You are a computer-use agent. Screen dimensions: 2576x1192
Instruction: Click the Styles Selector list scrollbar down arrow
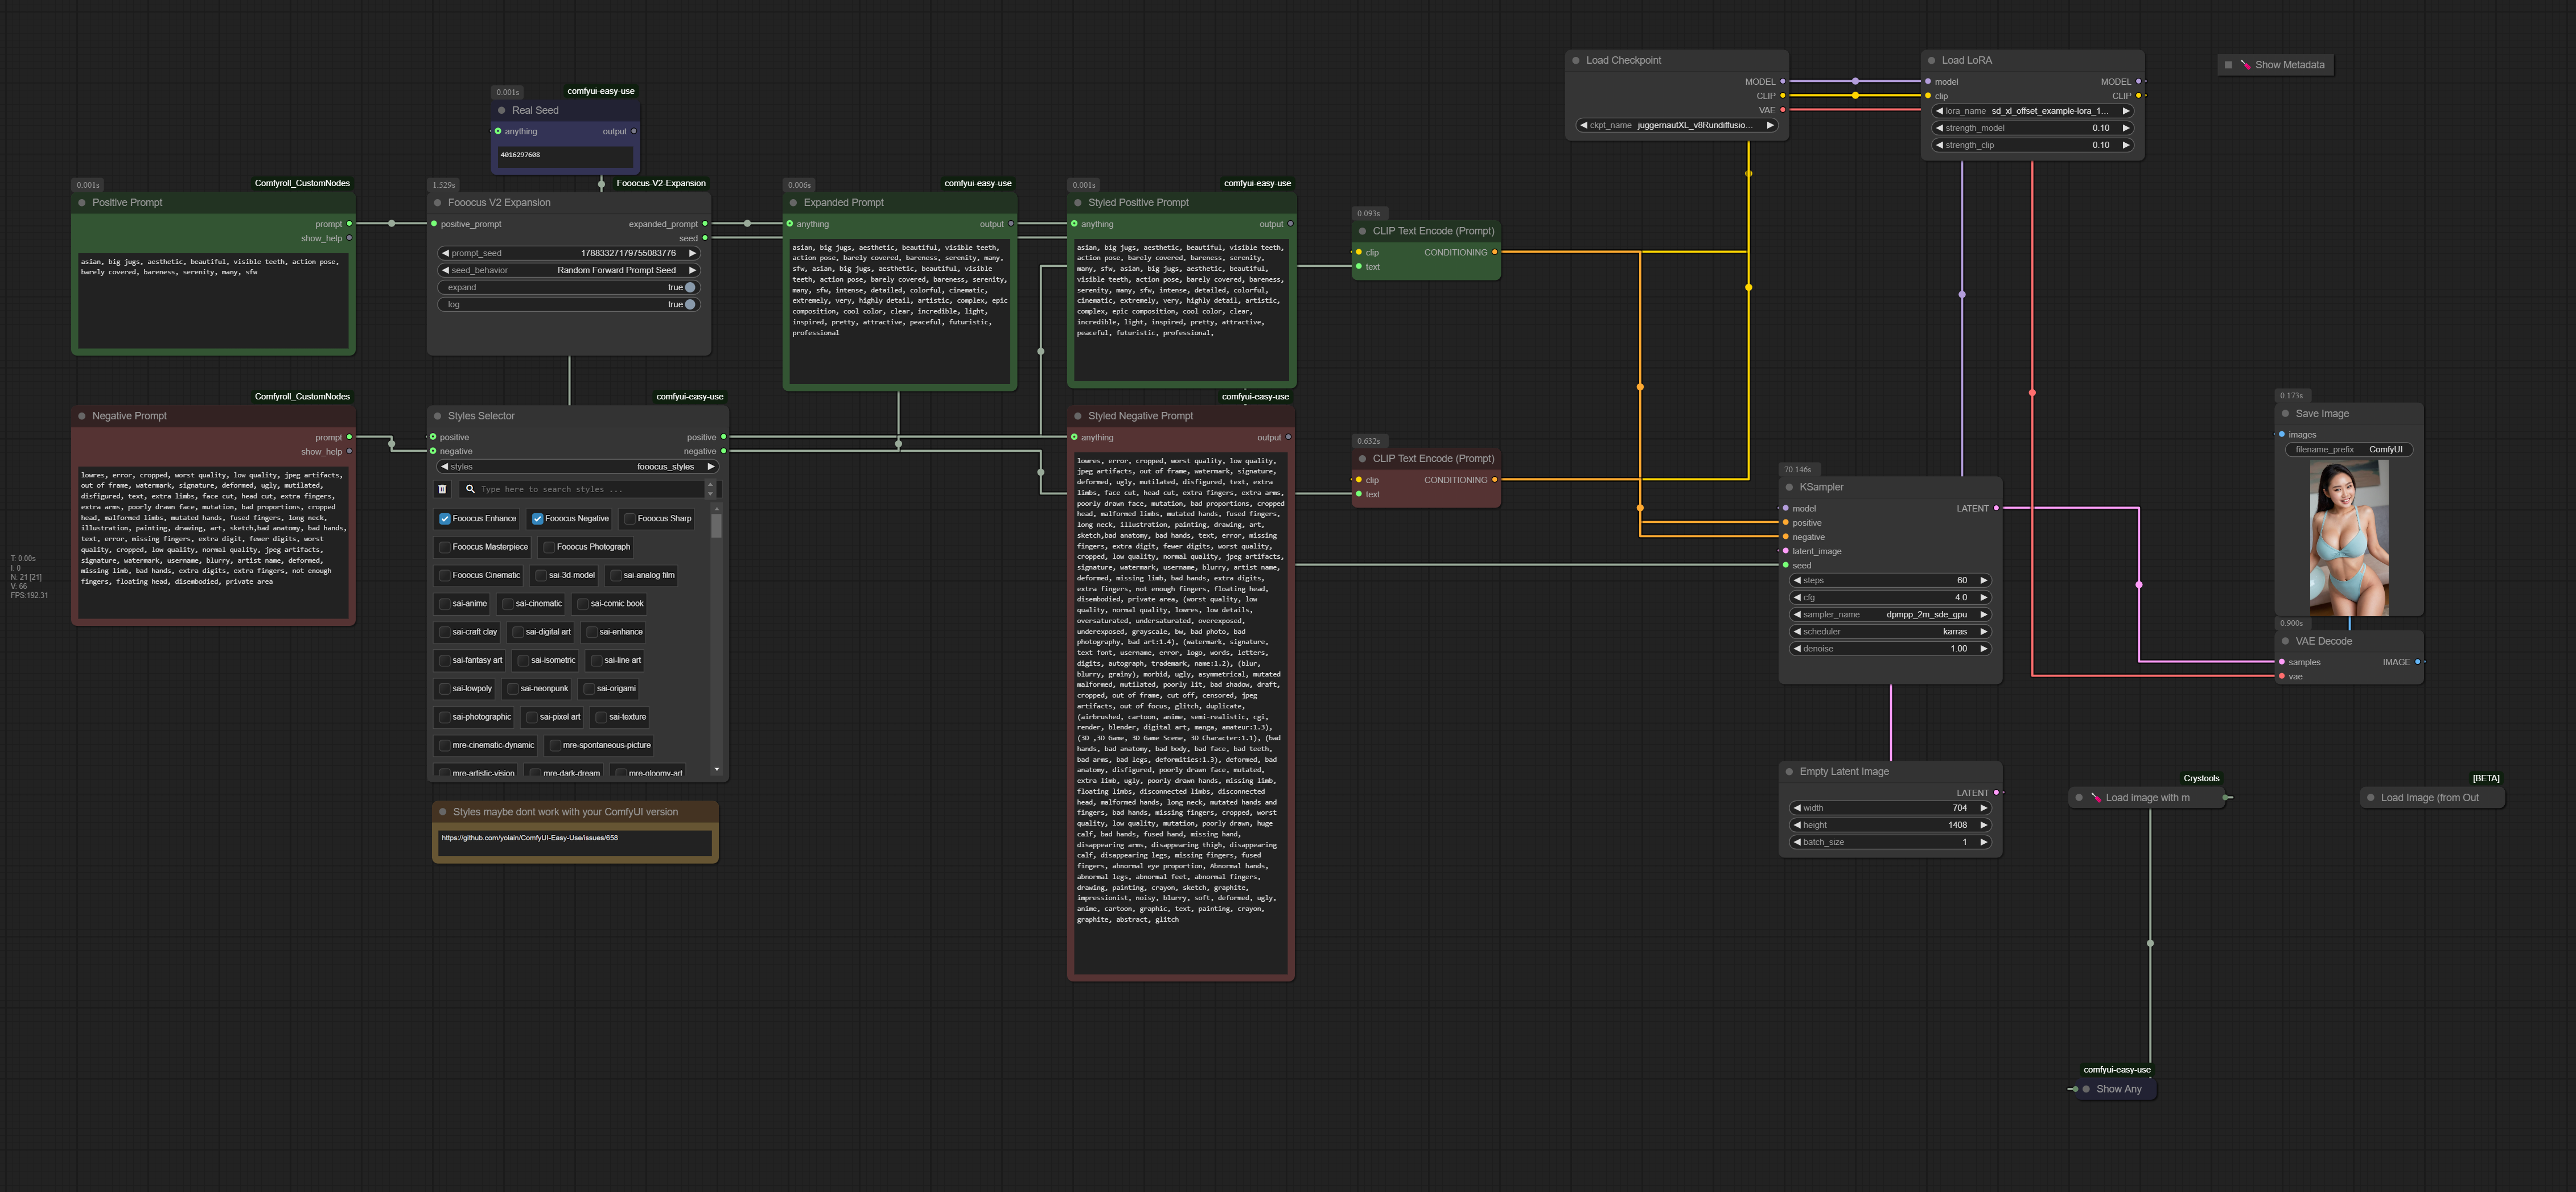(716, 770)
